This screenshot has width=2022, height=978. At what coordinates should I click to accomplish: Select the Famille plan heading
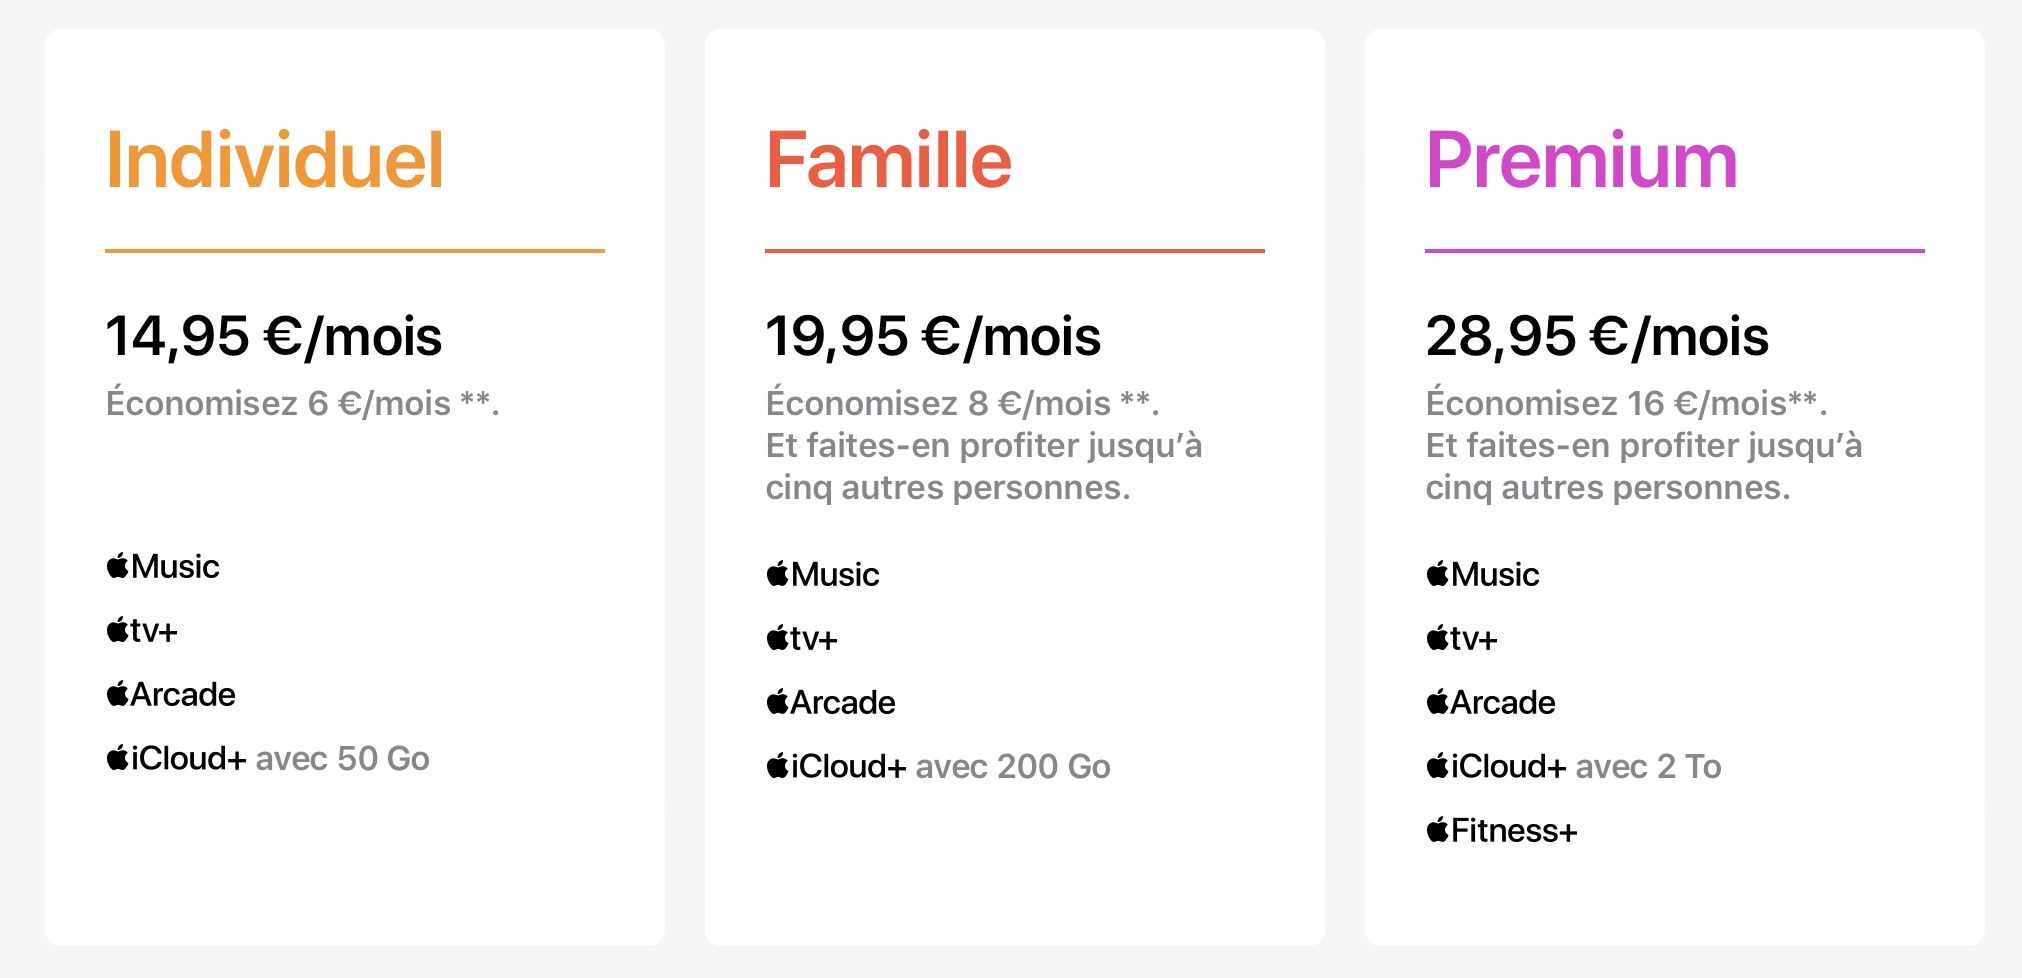[889, 160]
